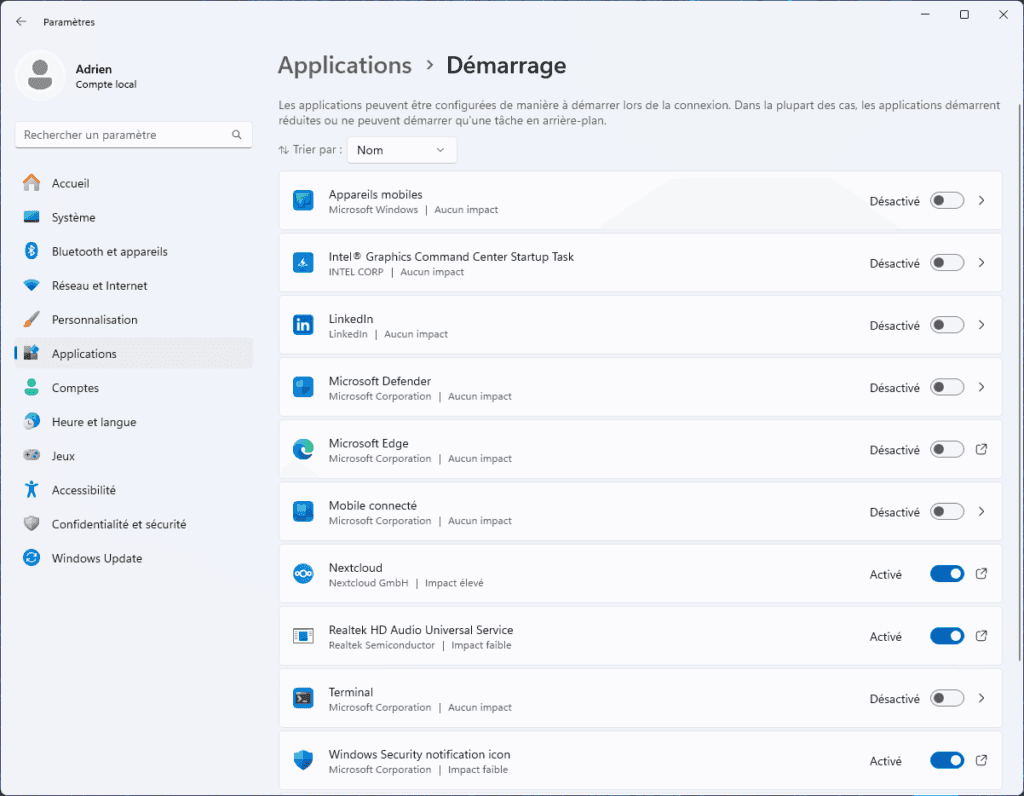The width and height of the screenshot is (1024, 796).
Task: Turn on LinkedIn startup toggle
Action: point(947,325)
